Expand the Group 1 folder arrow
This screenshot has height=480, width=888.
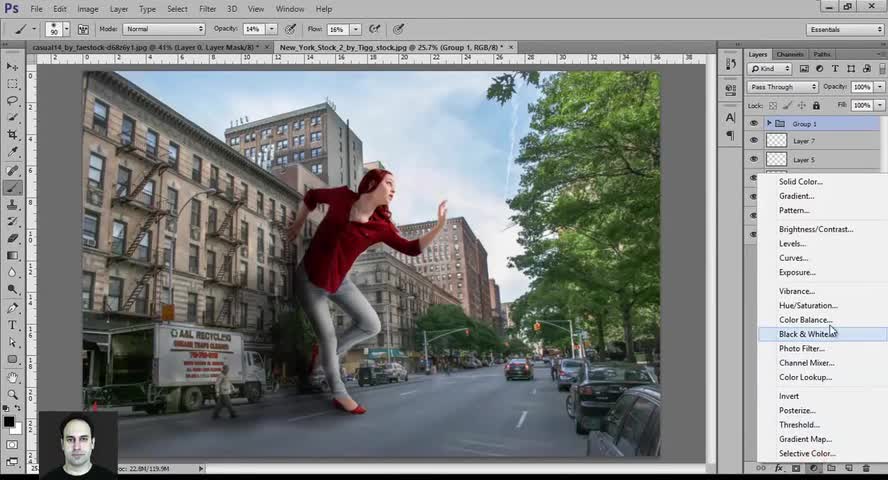768,124
